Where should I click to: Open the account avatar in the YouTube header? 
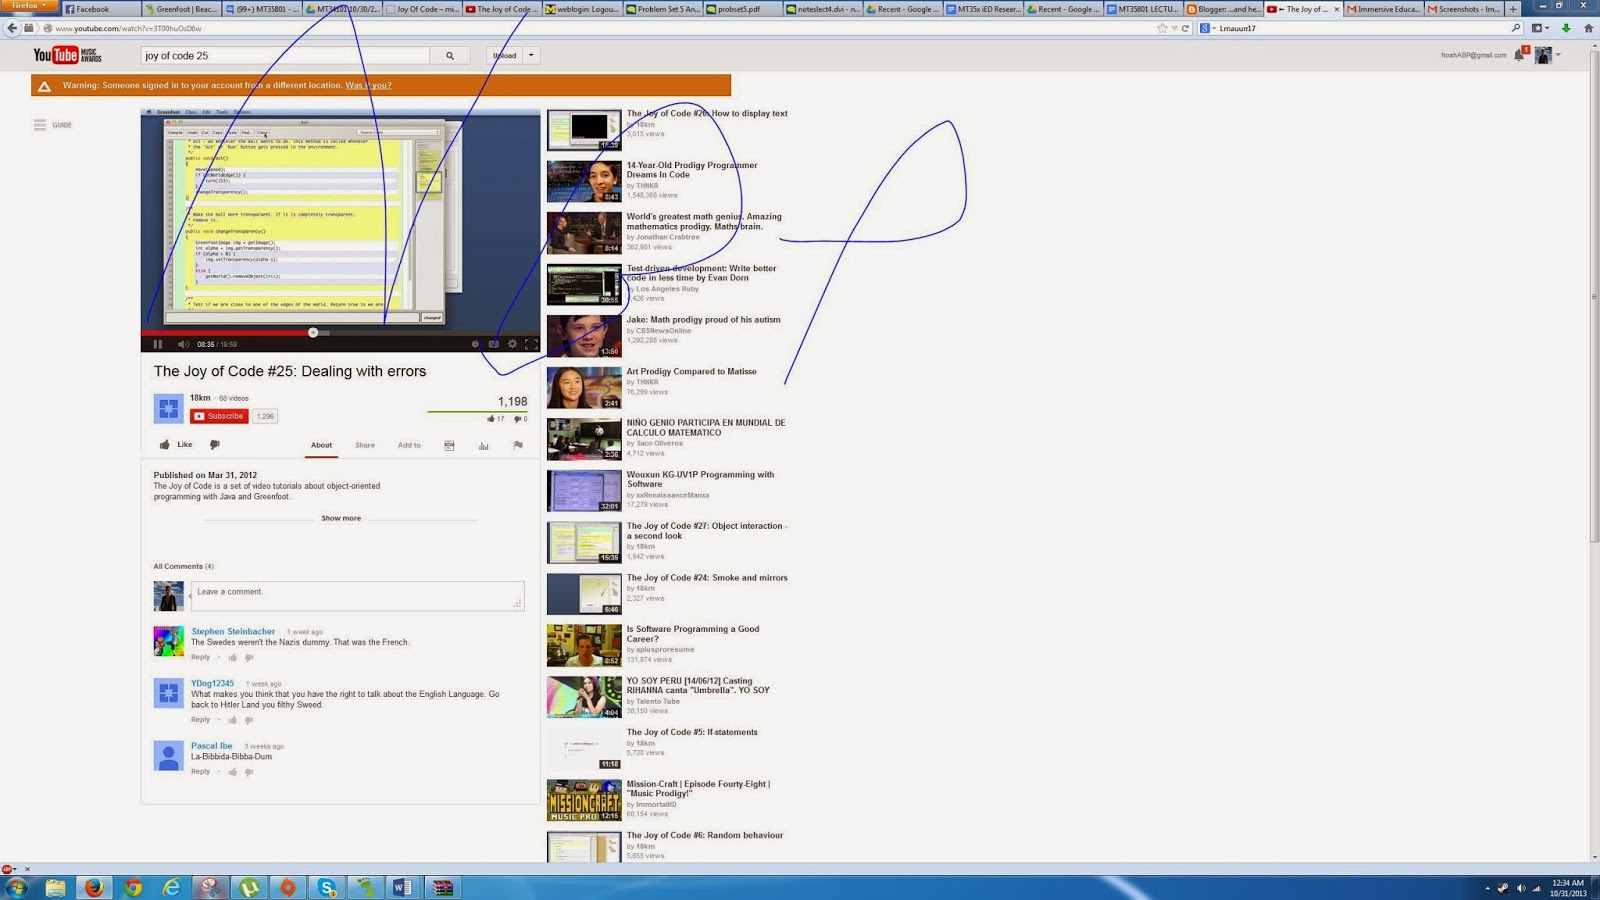pyautogui.click(x=1543, y=55)
